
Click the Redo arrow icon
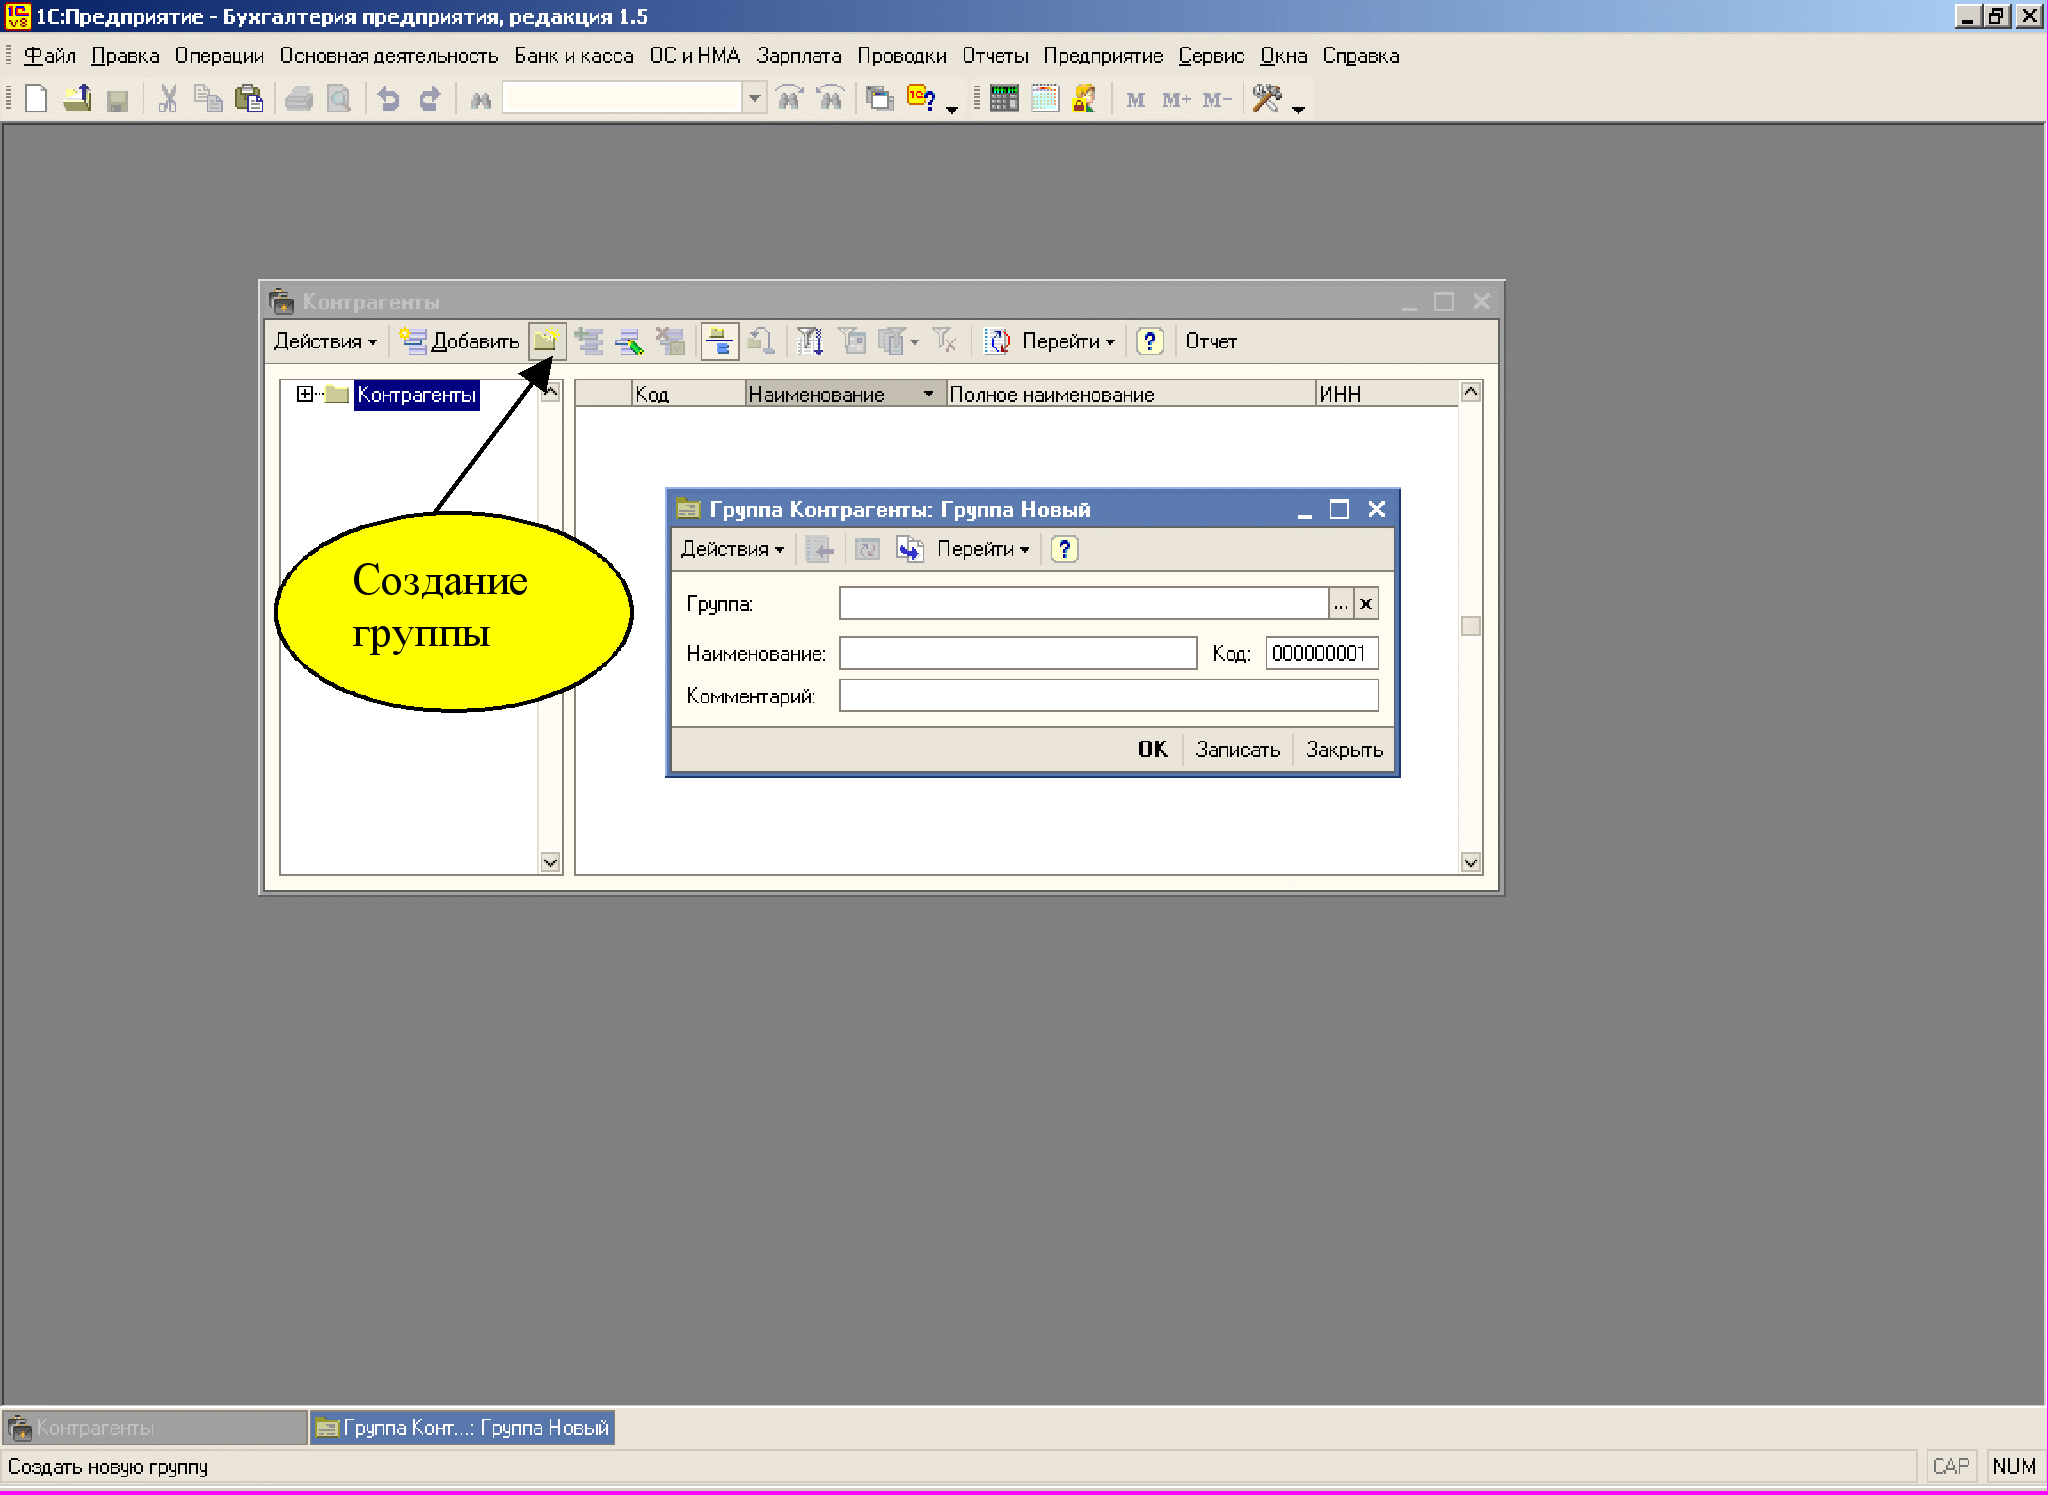click(x=430, y=99)
